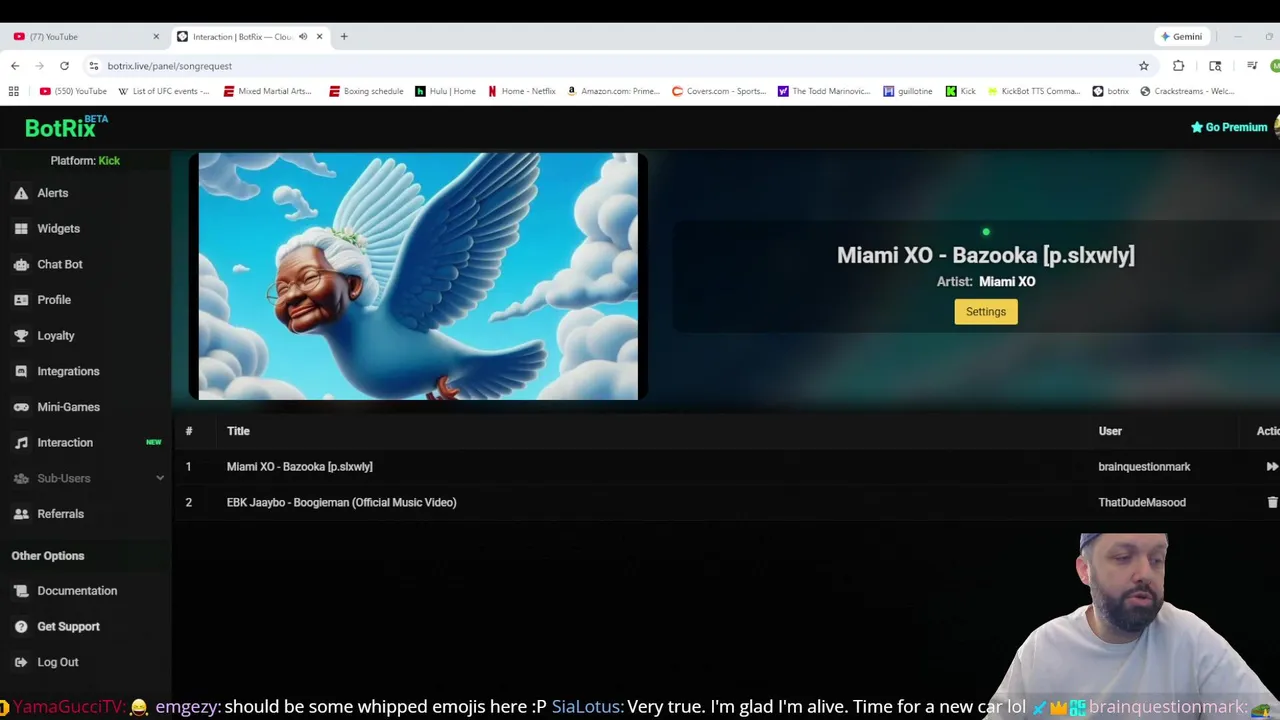
Task: Mute the BotRix tab audio icon
Action: pos(303,37)
